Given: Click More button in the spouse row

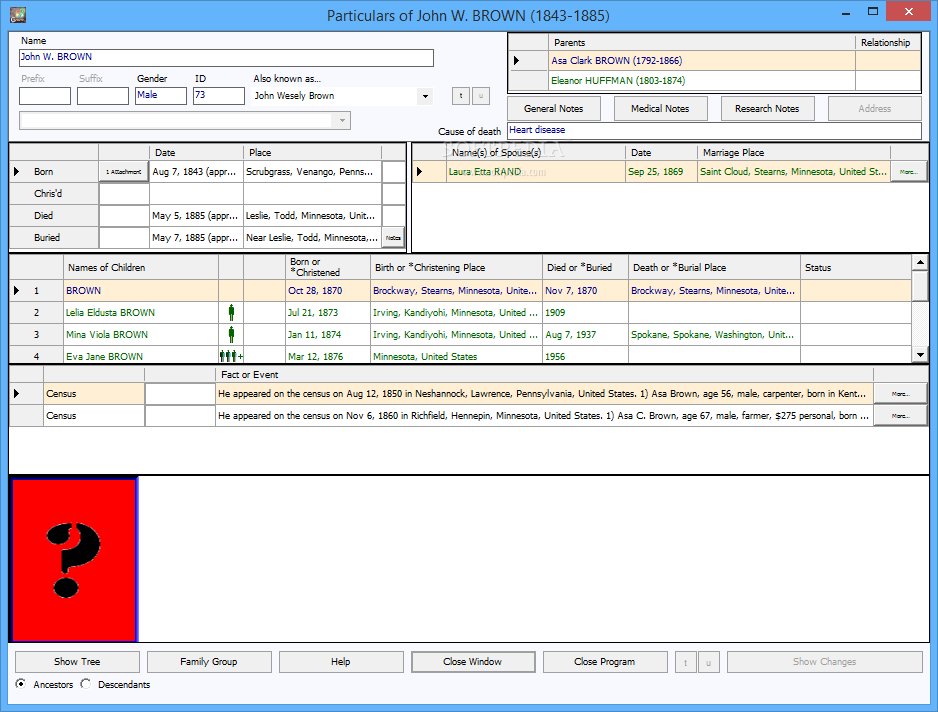Looking at the screenshot, I should tap(908, 172).
